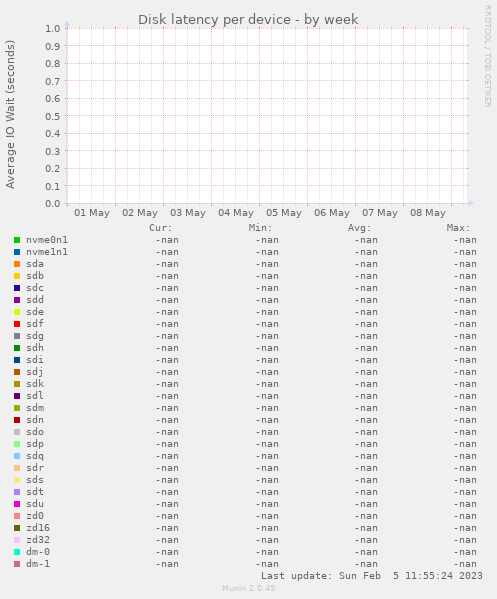This screenshot has width=497, height=599.
Task: Click the Cur value for nvme0n1
Action: [167, 240]
